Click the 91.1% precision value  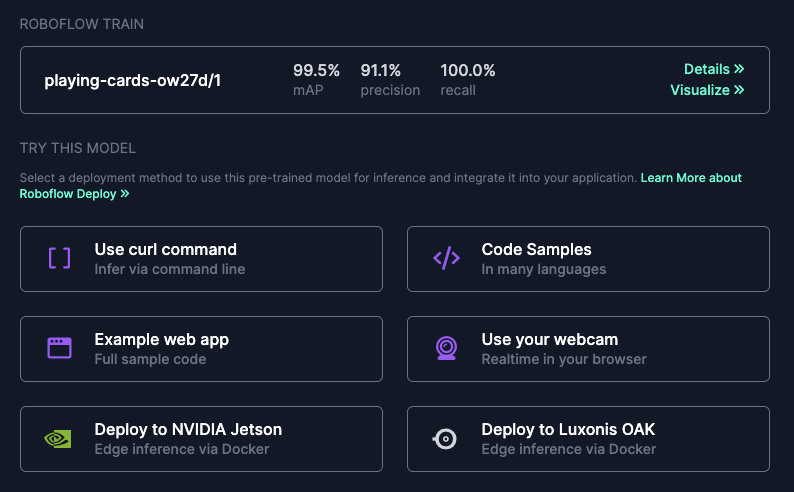[380, 70]
